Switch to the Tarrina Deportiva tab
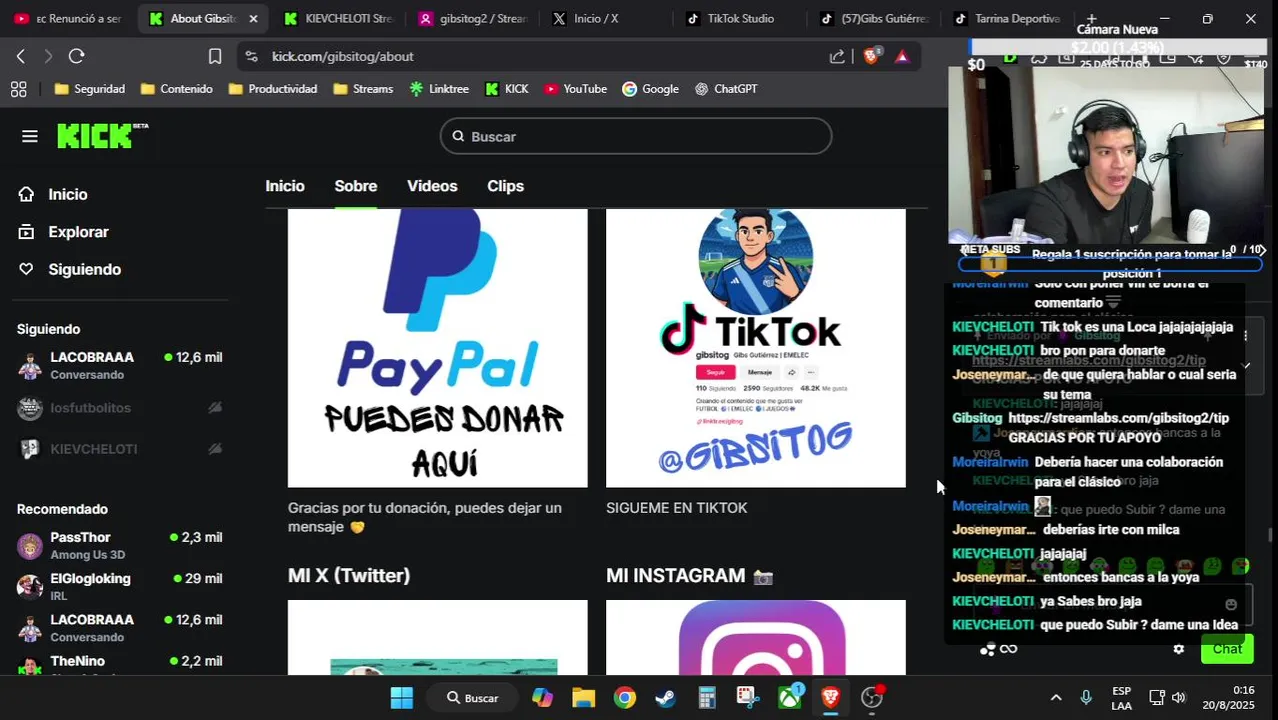 1010,18
